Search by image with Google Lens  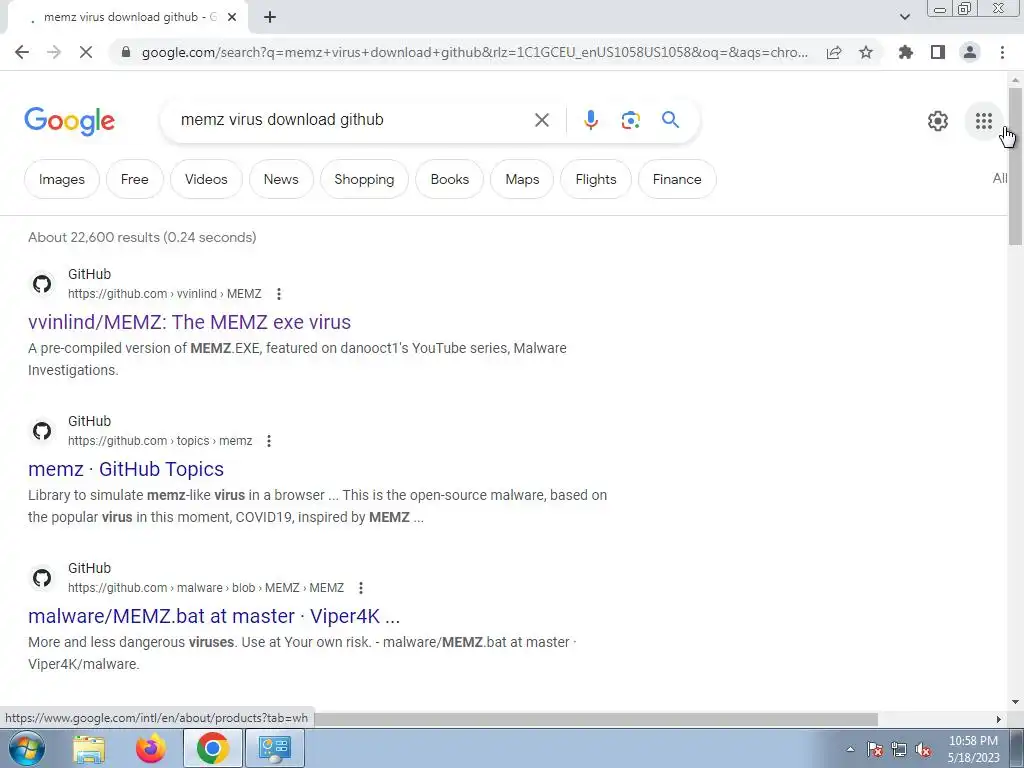(x=630, y=120)
